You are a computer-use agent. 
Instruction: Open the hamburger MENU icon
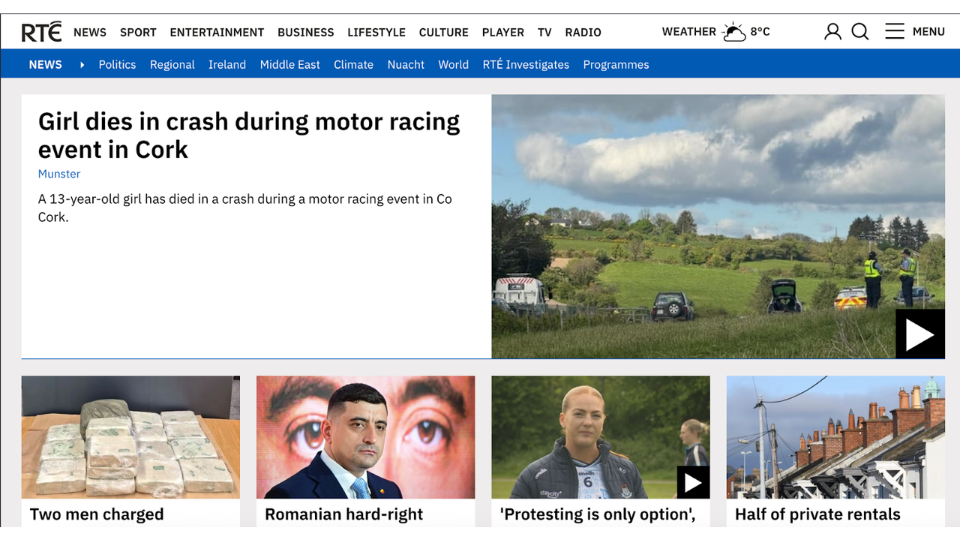[x=894, y=31]
